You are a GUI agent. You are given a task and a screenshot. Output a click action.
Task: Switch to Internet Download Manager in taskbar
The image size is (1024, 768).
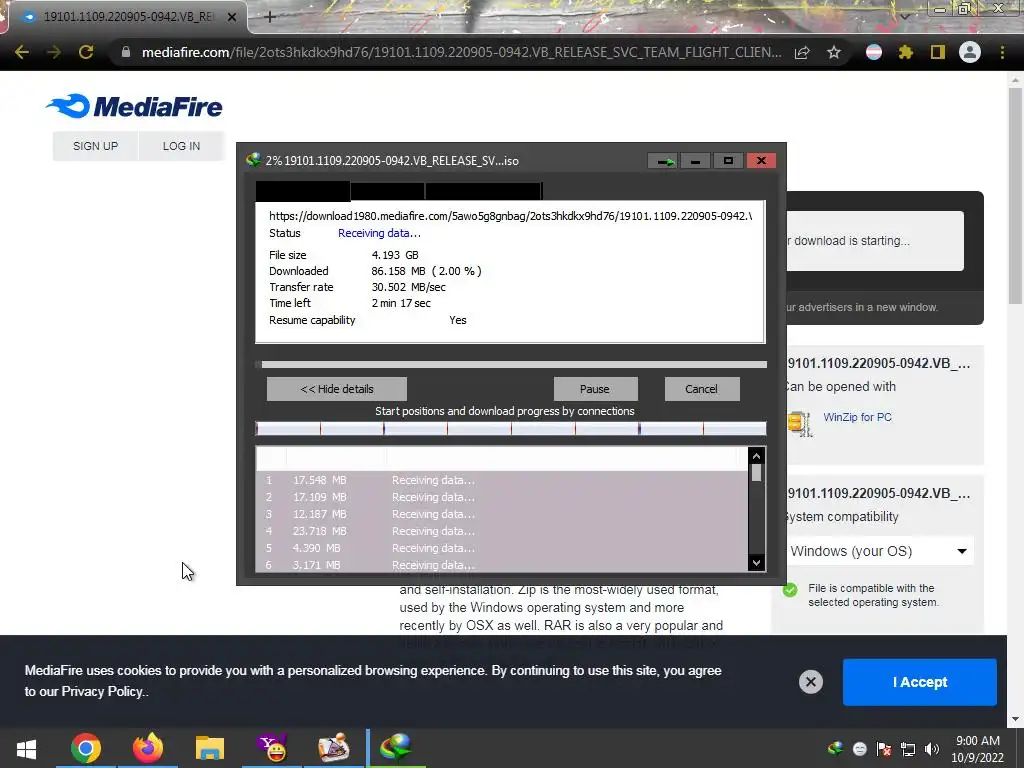click(x=396, y=748)
